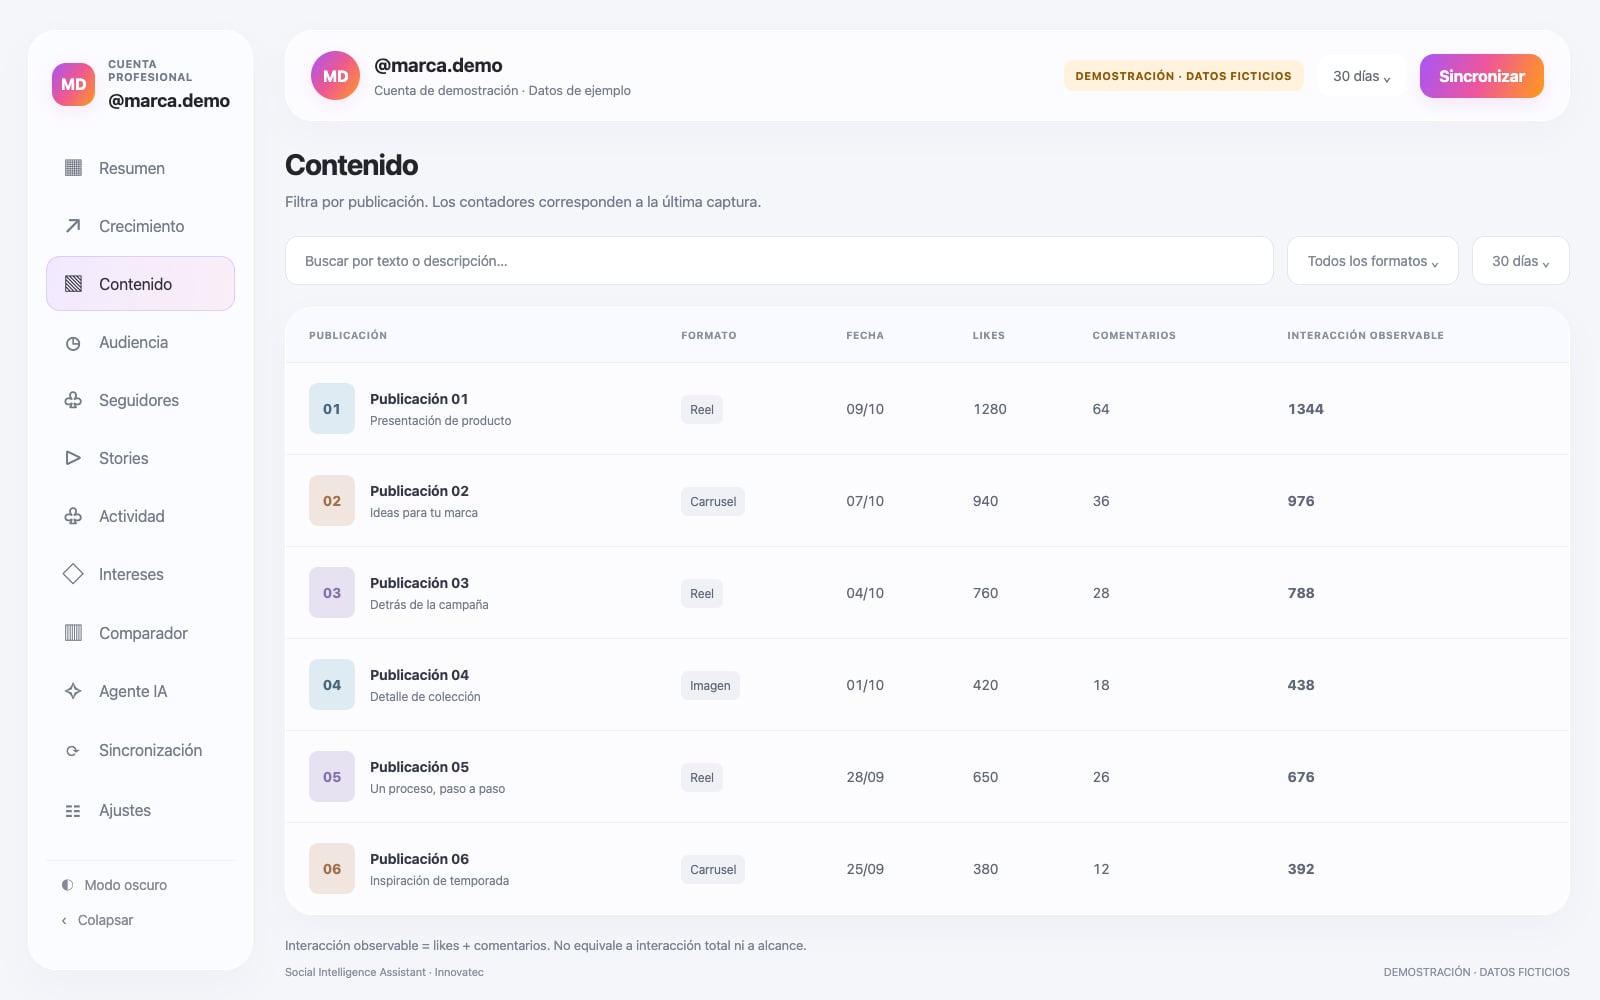This screenshot has width=1600, height=1000.
Task: Click the Contenido hatched square icon
Action: 73,284
